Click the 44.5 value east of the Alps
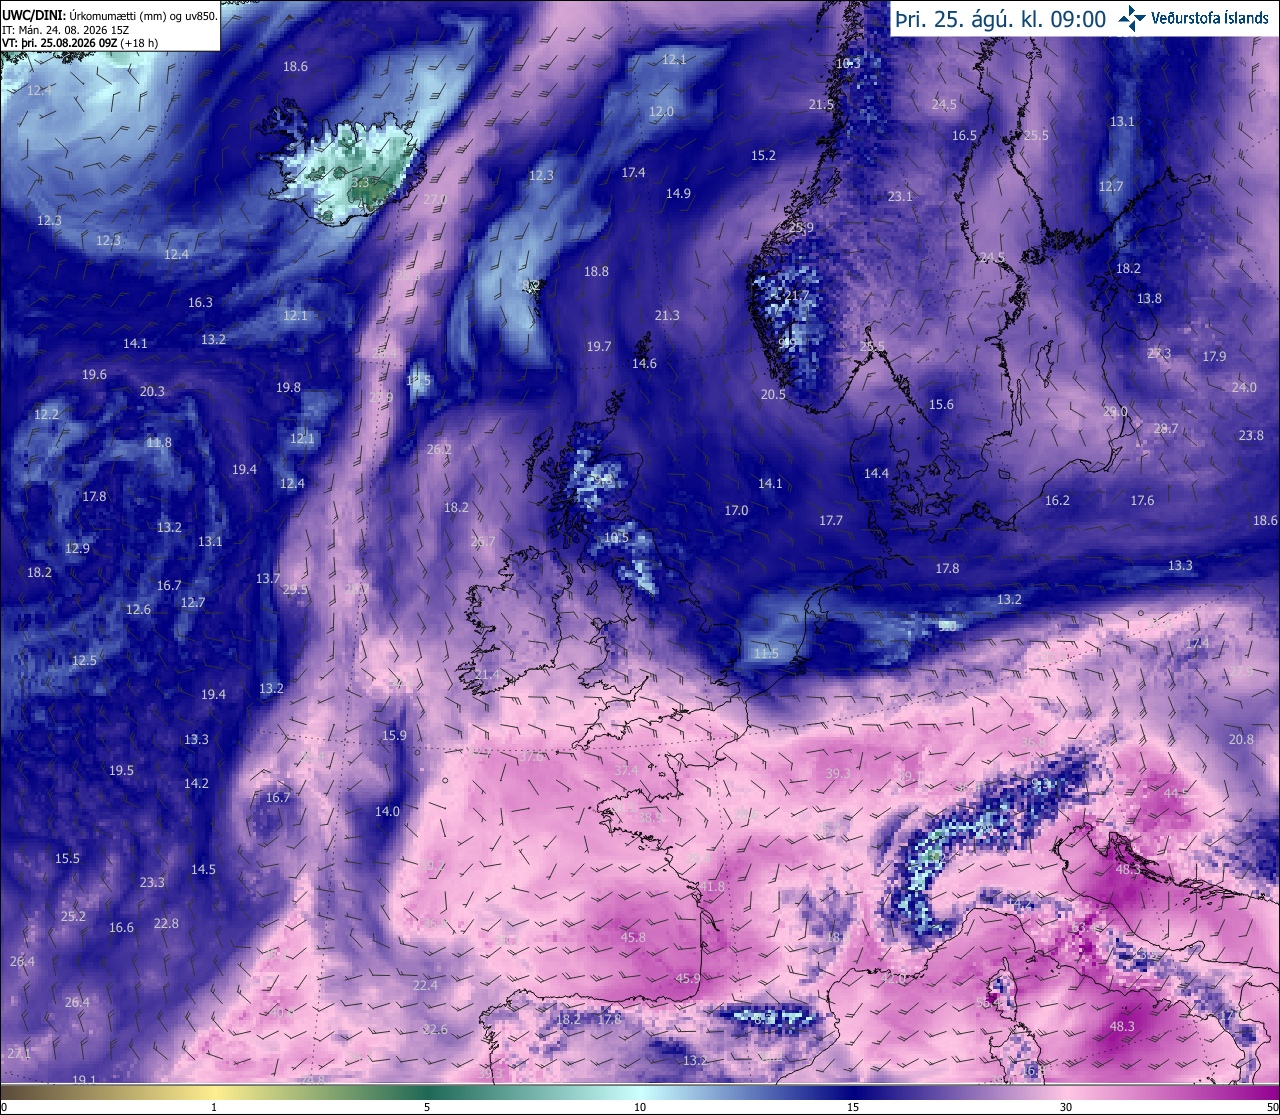Viewport: 1280px width, 1115px height. 1176,792
